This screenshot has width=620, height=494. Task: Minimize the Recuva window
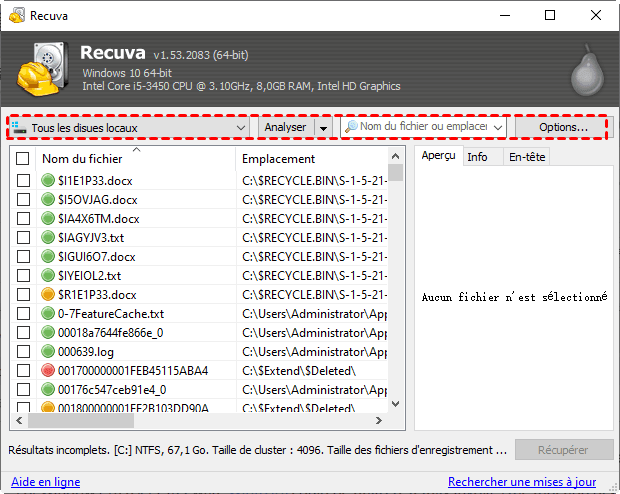click(x=505, y=15)
